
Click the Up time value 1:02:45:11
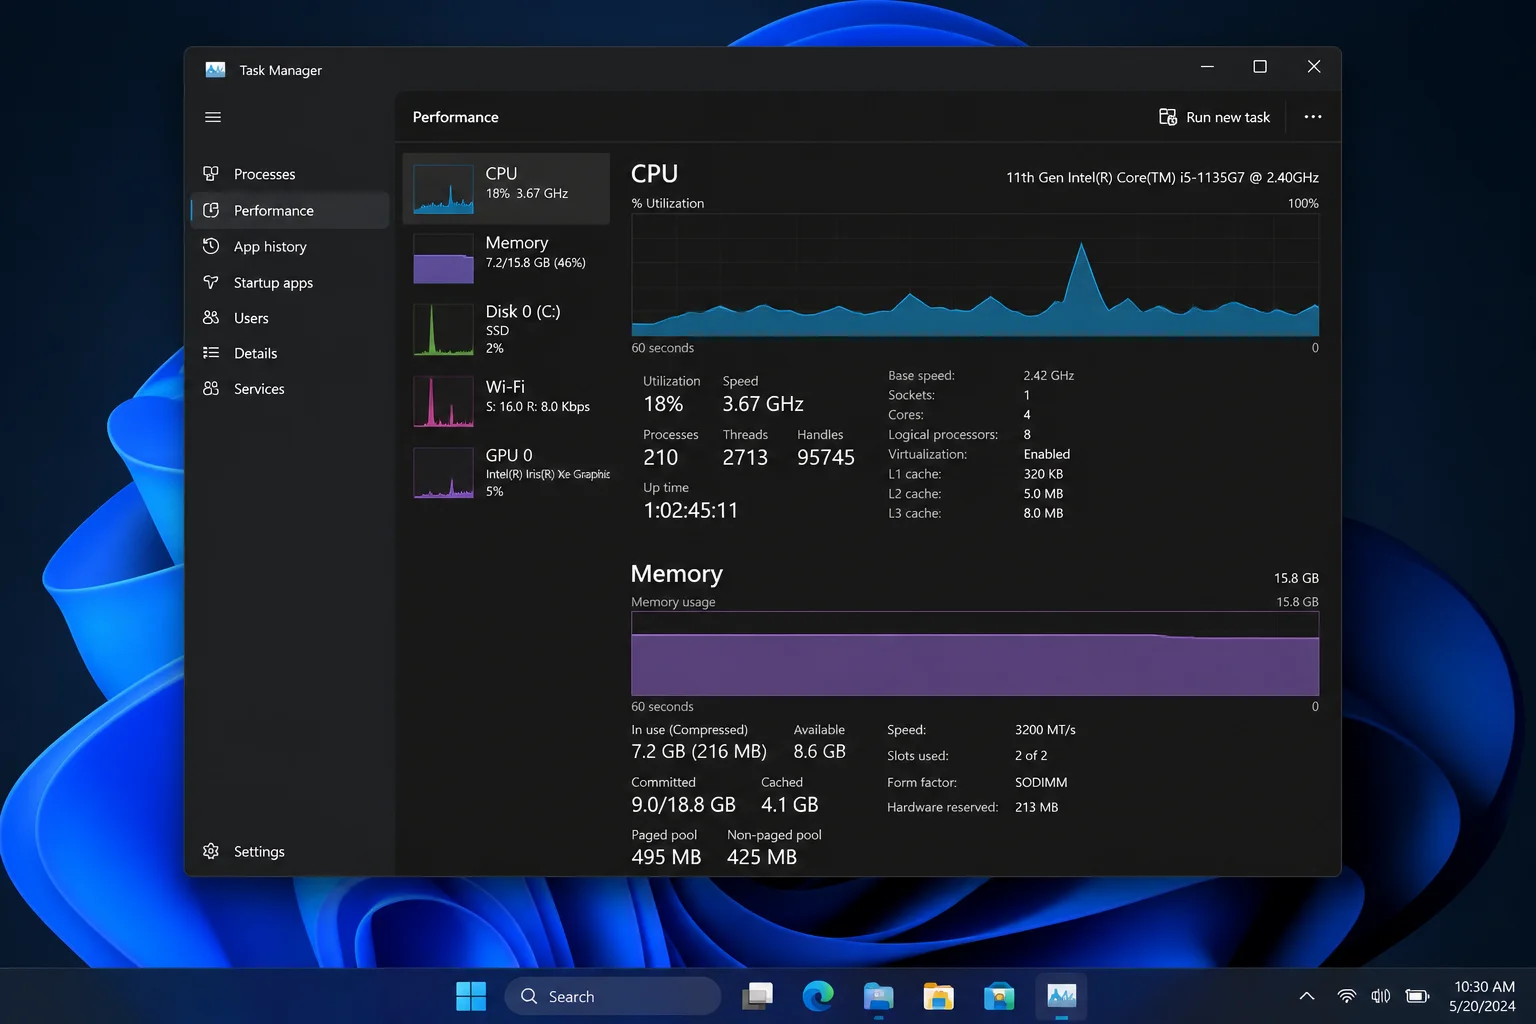(691, 510)
